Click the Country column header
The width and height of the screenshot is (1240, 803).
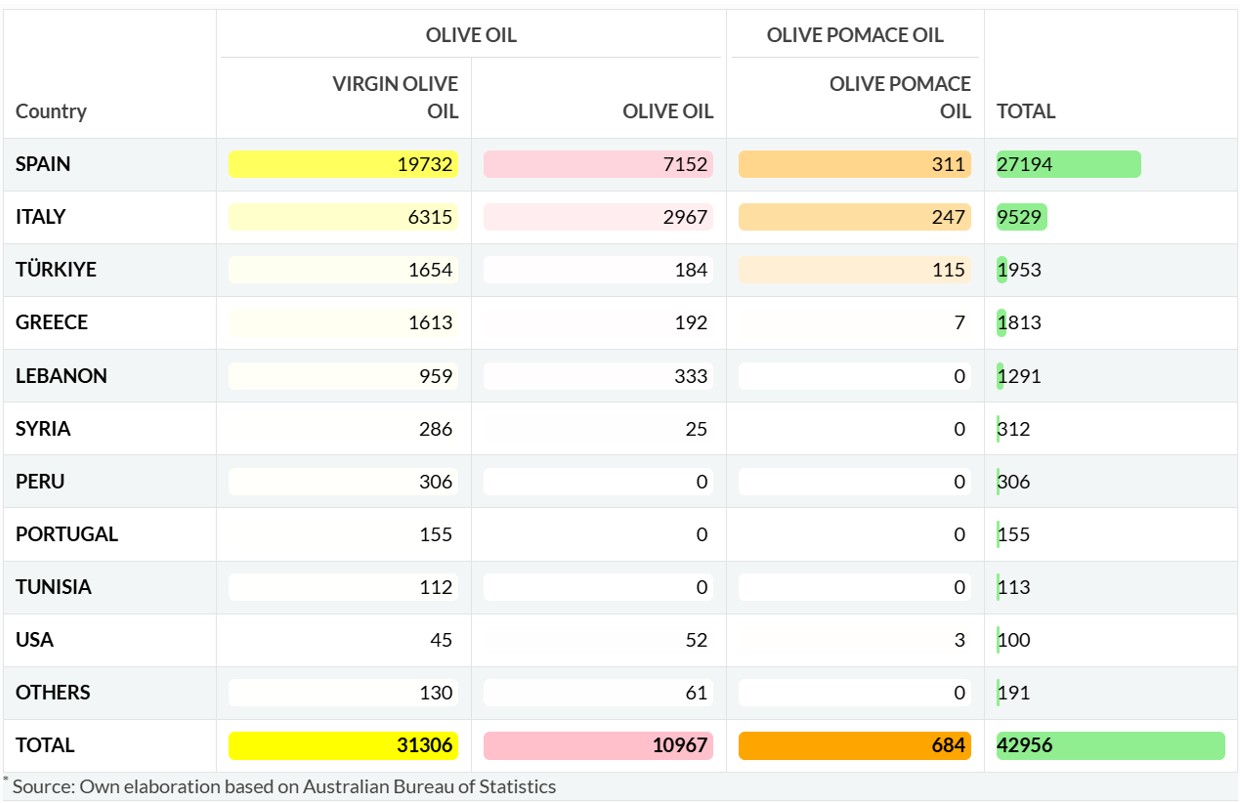51,111
